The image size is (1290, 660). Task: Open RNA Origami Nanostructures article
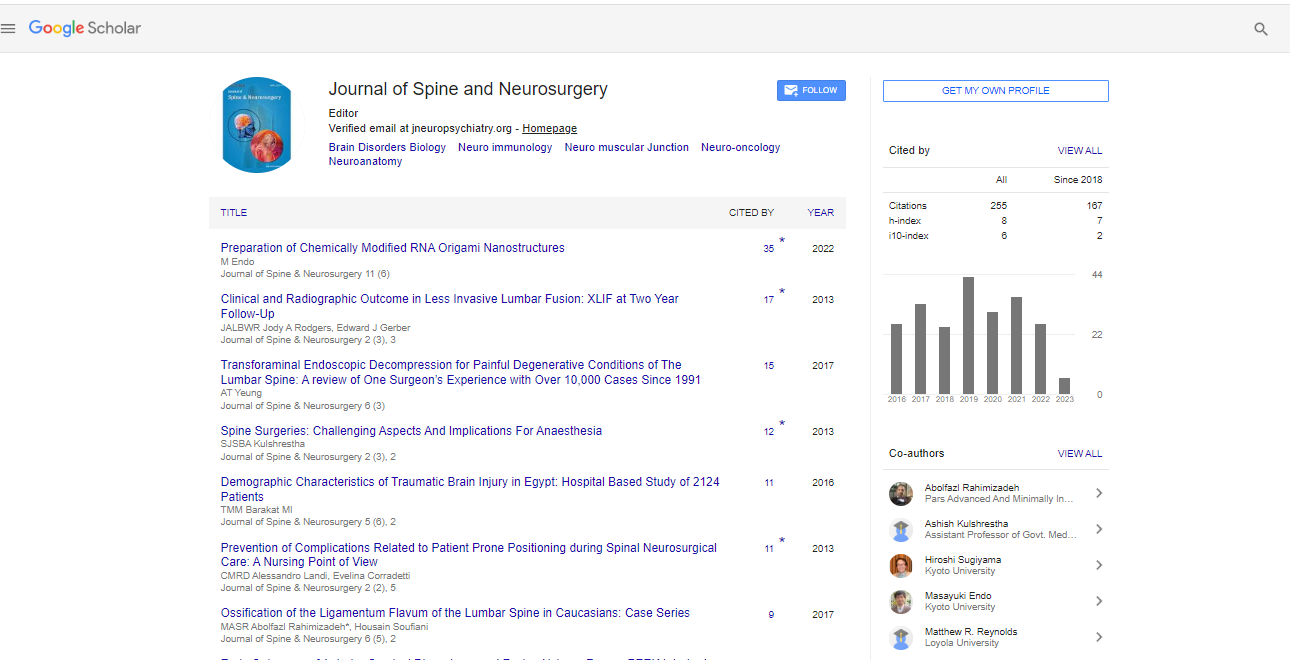pyautogui.click(x=393, y=248)
